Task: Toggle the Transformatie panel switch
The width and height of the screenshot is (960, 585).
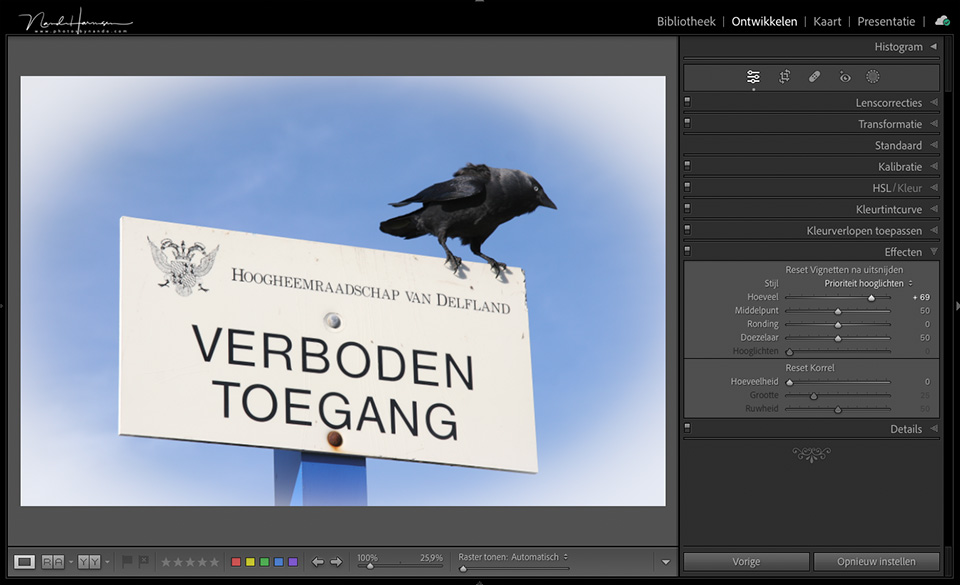Action: (x=688, y=123)
